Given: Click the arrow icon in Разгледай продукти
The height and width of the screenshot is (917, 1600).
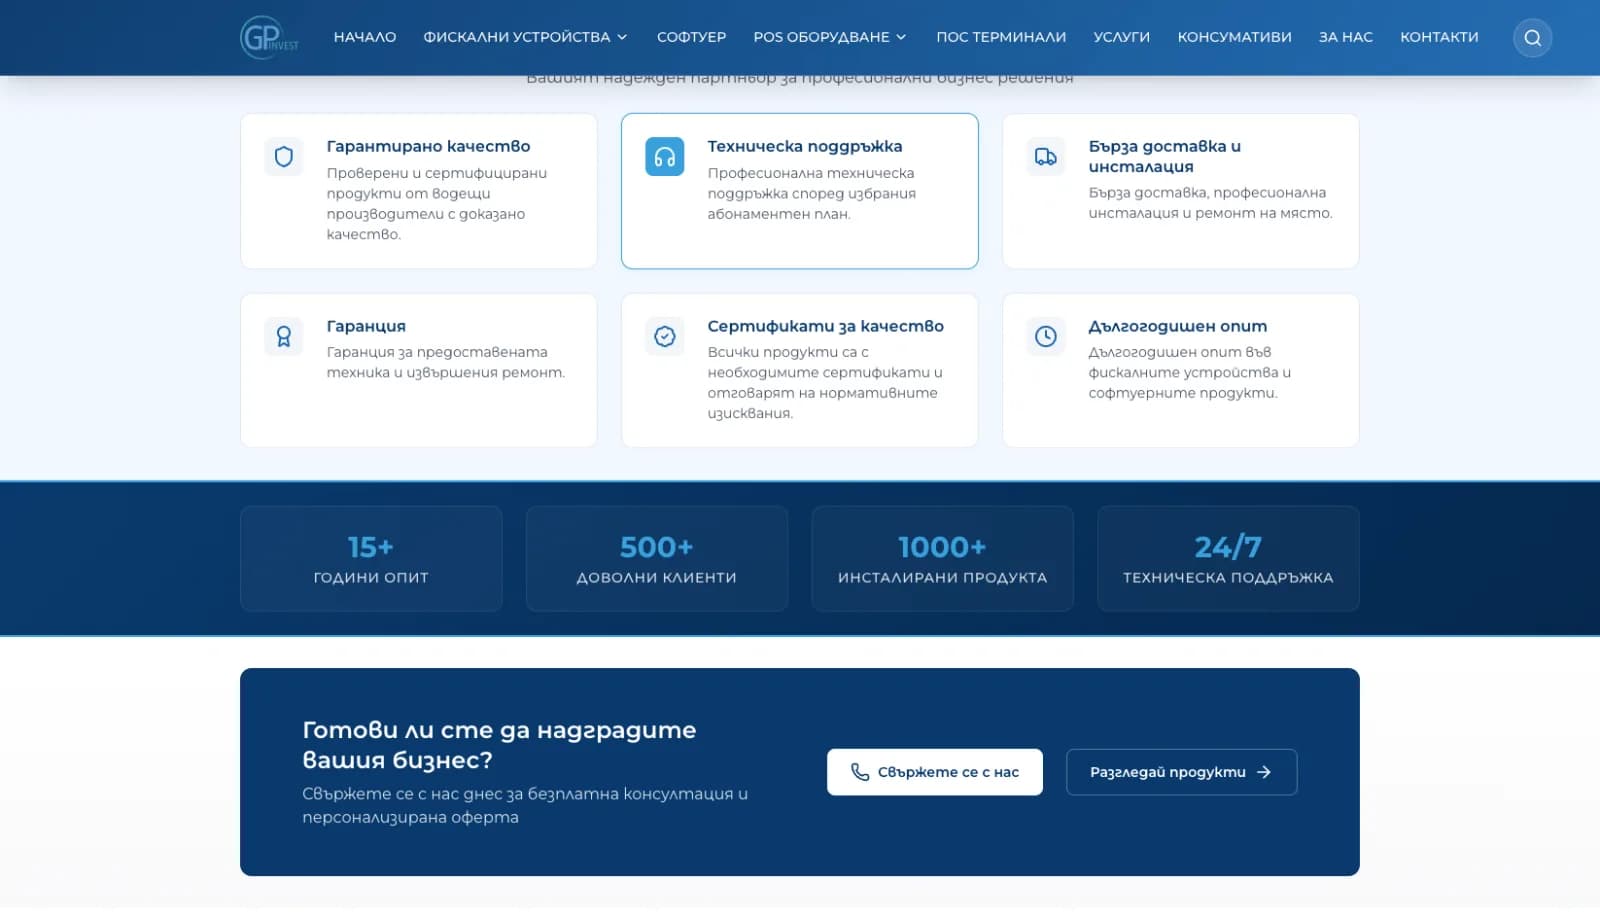Looking at the screenshot, I should 1264,772.
